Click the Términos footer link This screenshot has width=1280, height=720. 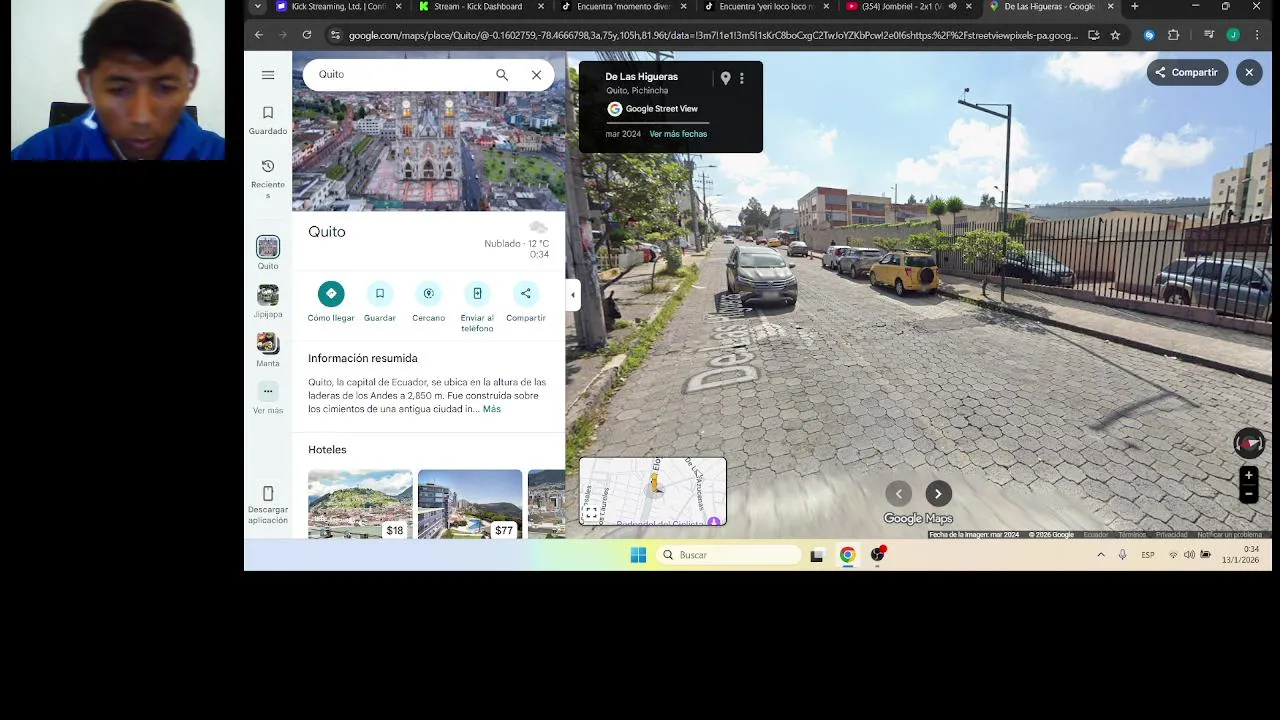pos(1132,535)
